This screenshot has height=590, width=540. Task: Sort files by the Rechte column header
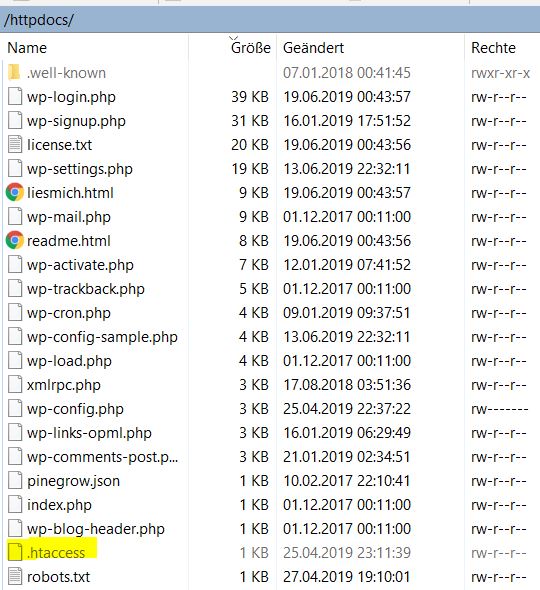point(493,48)
